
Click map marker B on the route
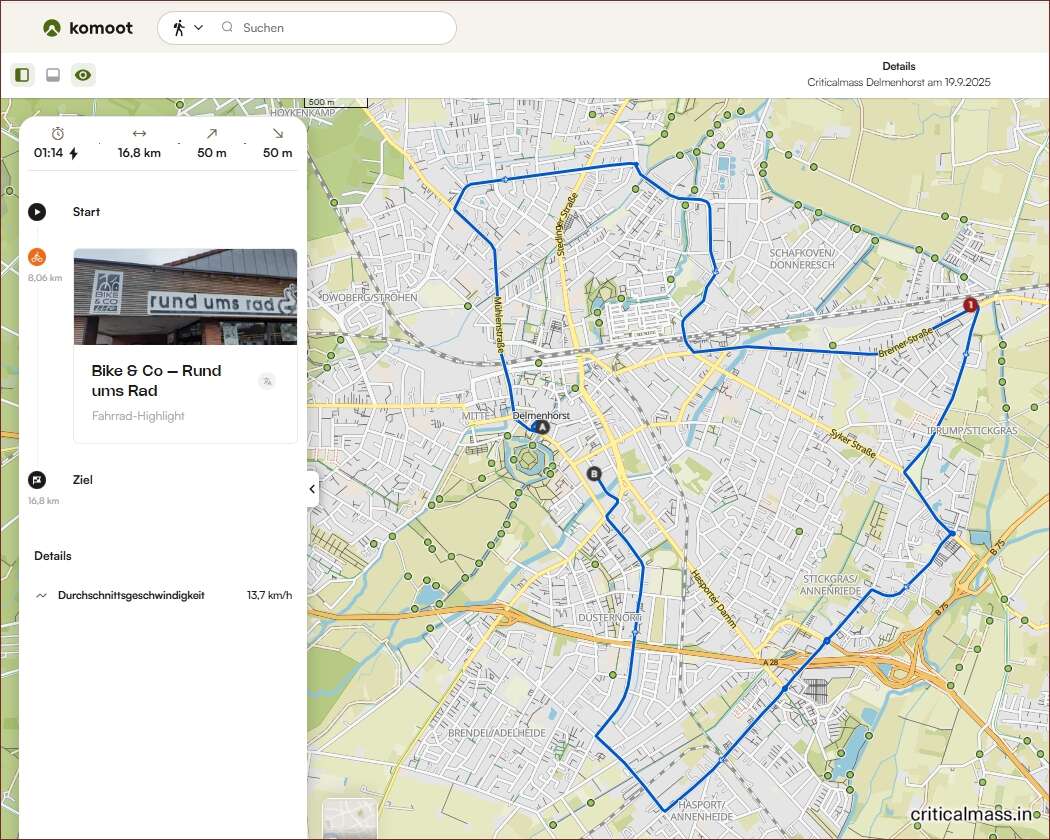point(595,474)
